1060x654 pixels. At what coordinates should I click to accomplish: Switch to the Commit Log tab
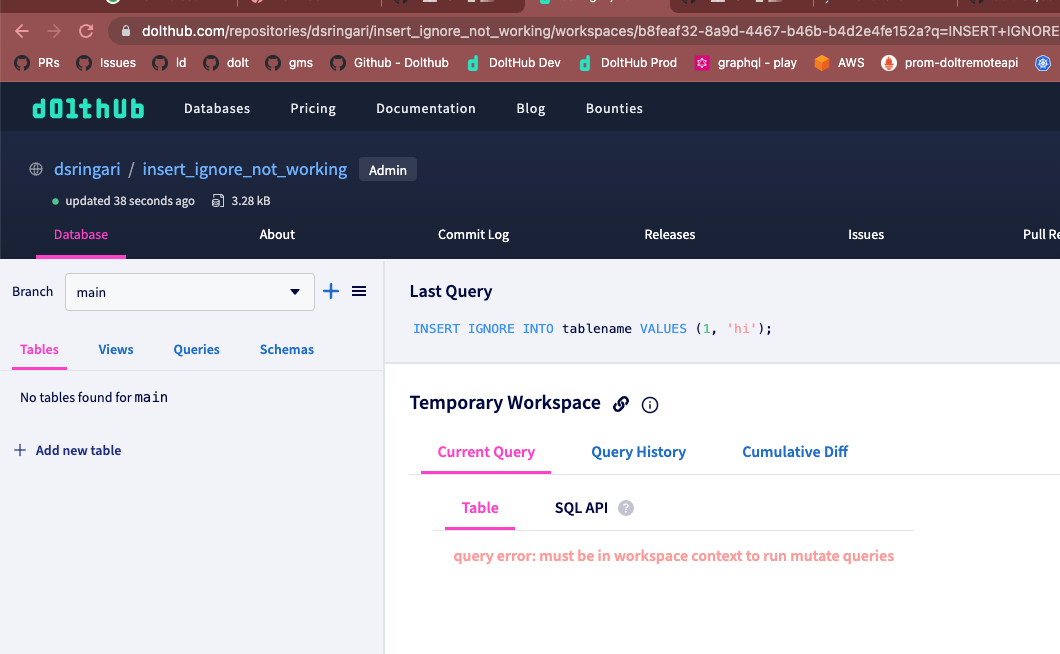tap(473, 234)
